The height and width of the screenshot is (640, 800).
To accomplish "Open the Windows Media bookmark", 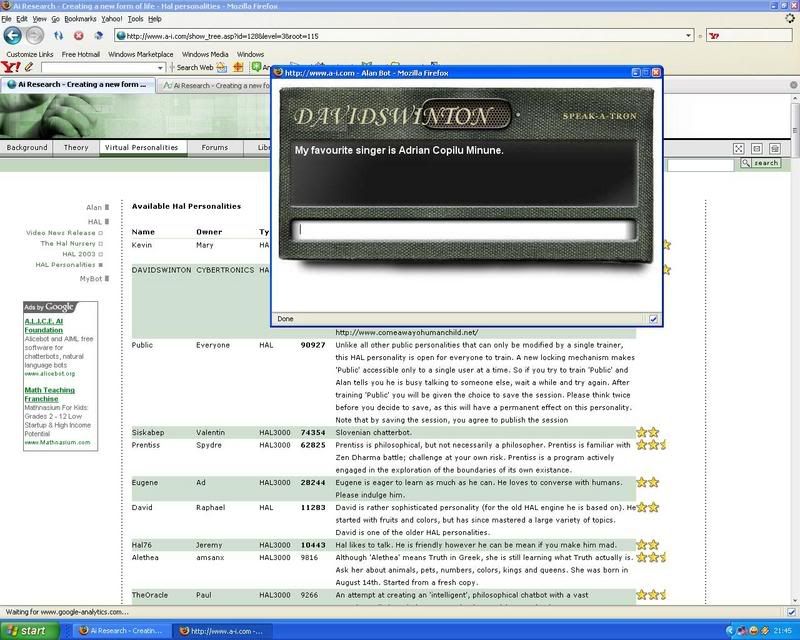I will [x=205, y=54].
